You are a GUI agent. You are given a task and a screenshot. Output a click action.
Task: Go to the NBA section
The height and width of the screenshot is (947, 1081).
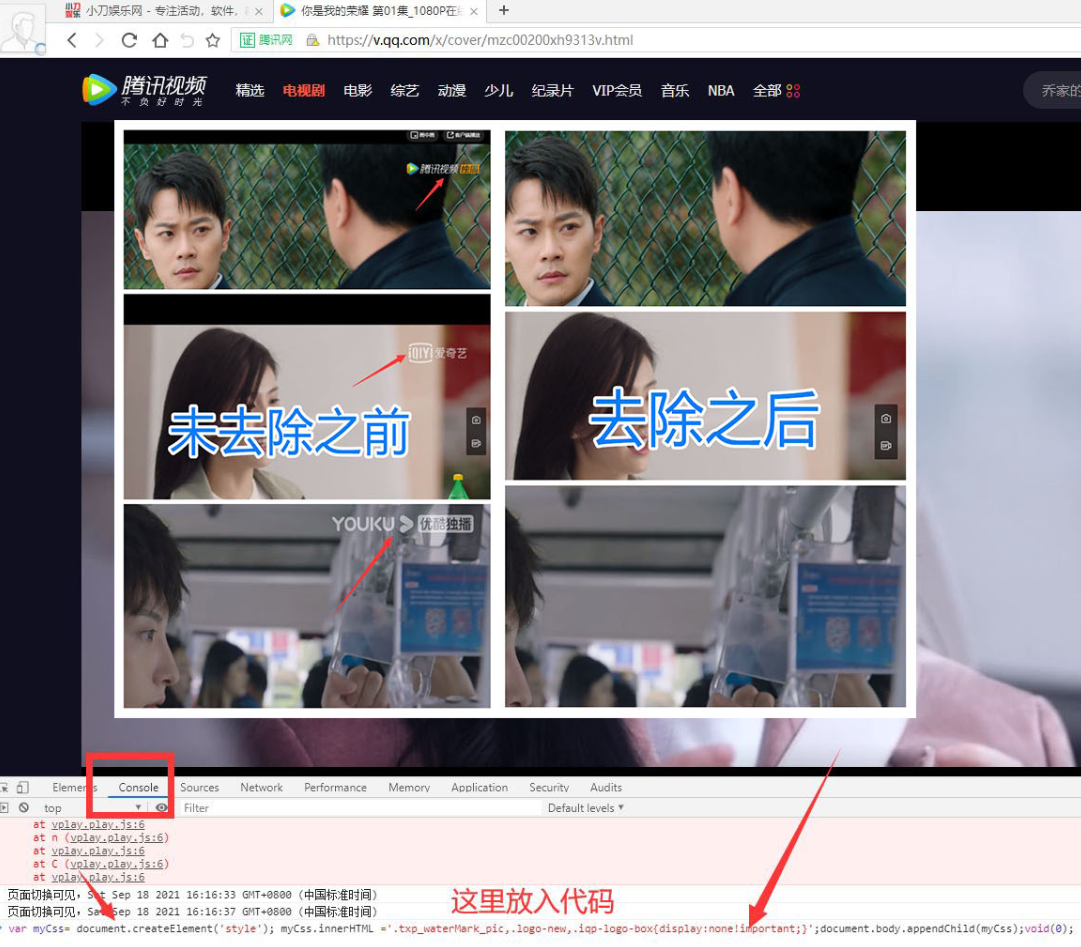pyautogui.click(x=720, y=90)
